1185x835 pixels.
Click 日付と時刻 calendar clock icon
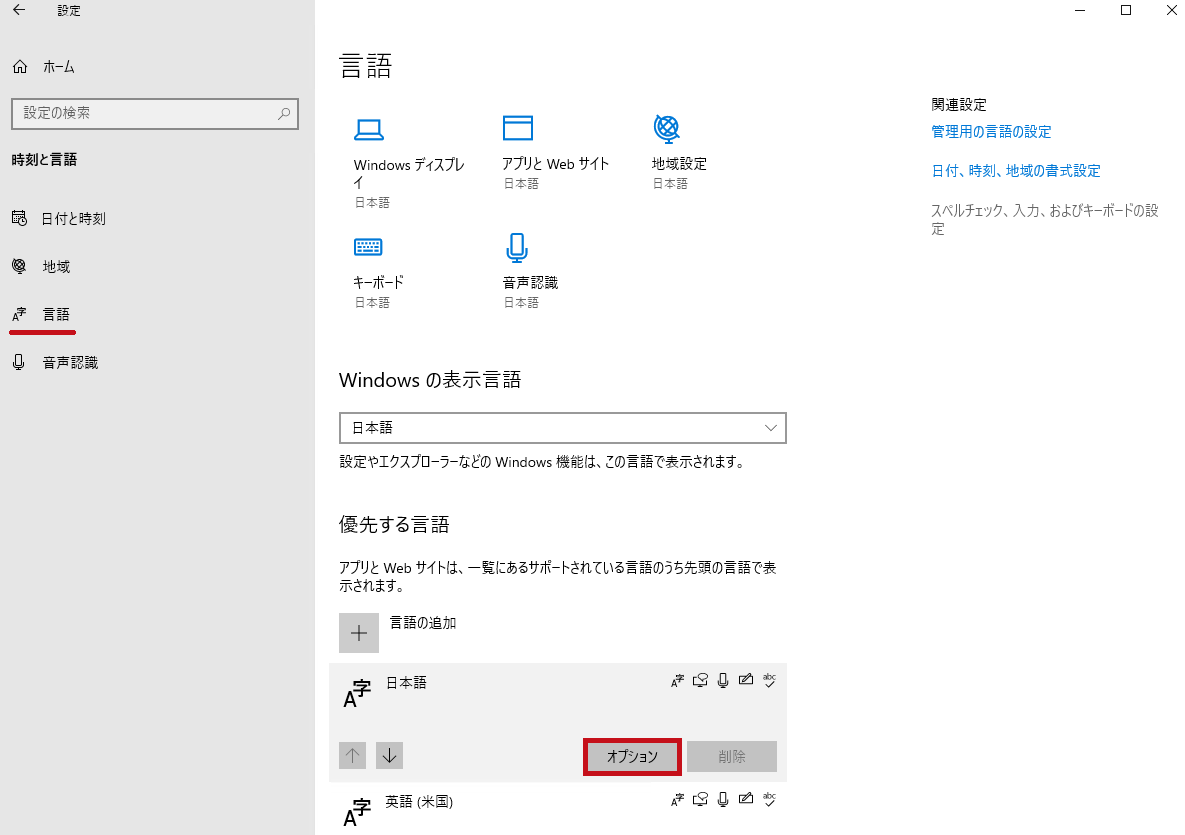pos(20,218)
